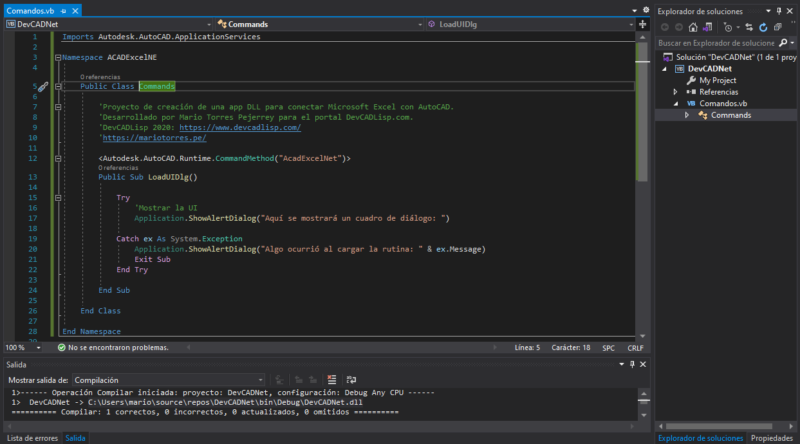Image resolution: width=800 pixels, height=444 pixels.
Task: Collapse the DevCADNet project node
Action: 664,69
